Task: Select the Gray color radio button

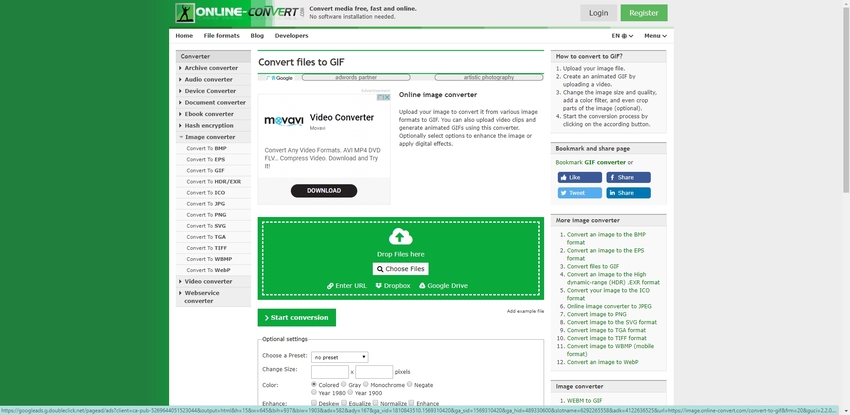Action: (343, 383)
